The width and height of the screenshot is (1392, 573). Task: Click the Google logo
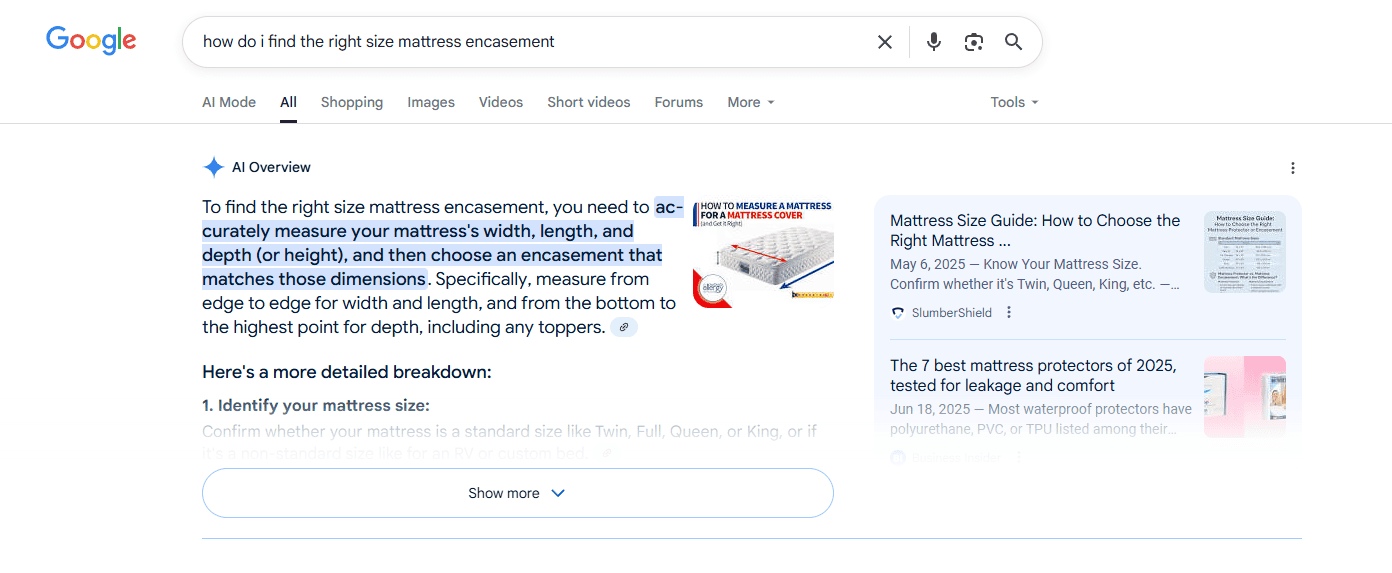[x=91, y=41]
